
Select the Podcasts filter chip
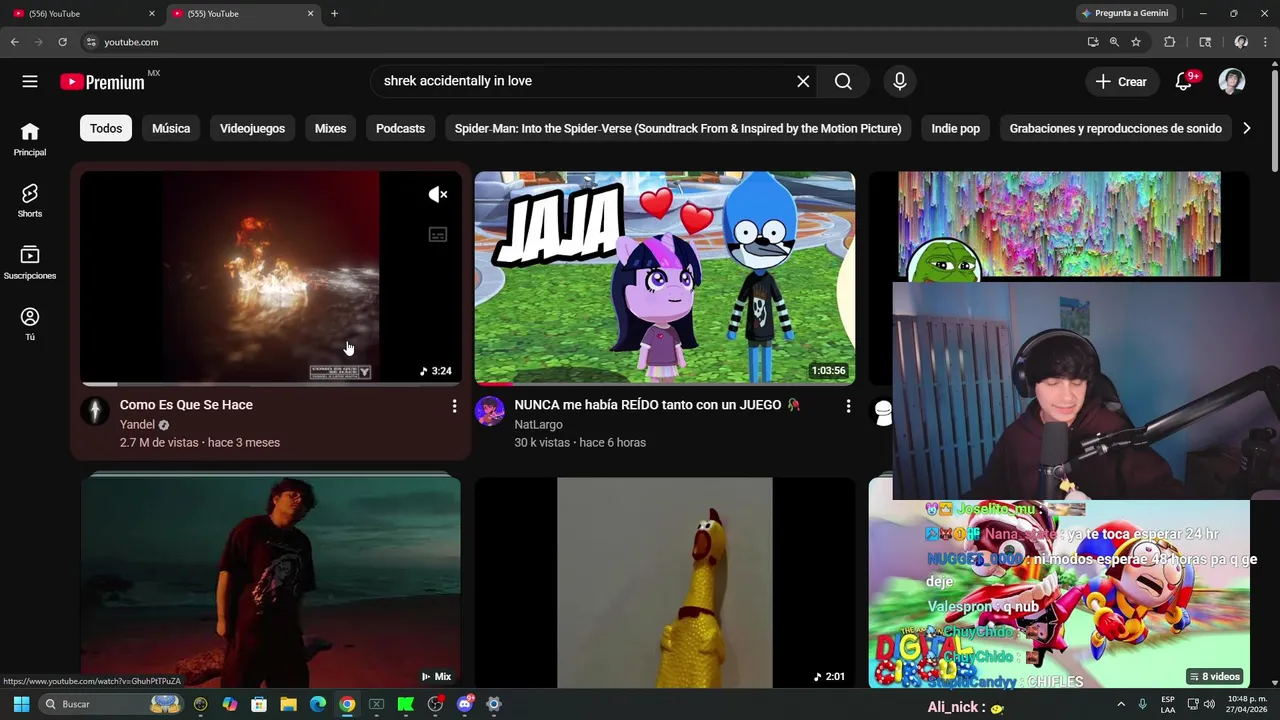[x=400, y=128]
